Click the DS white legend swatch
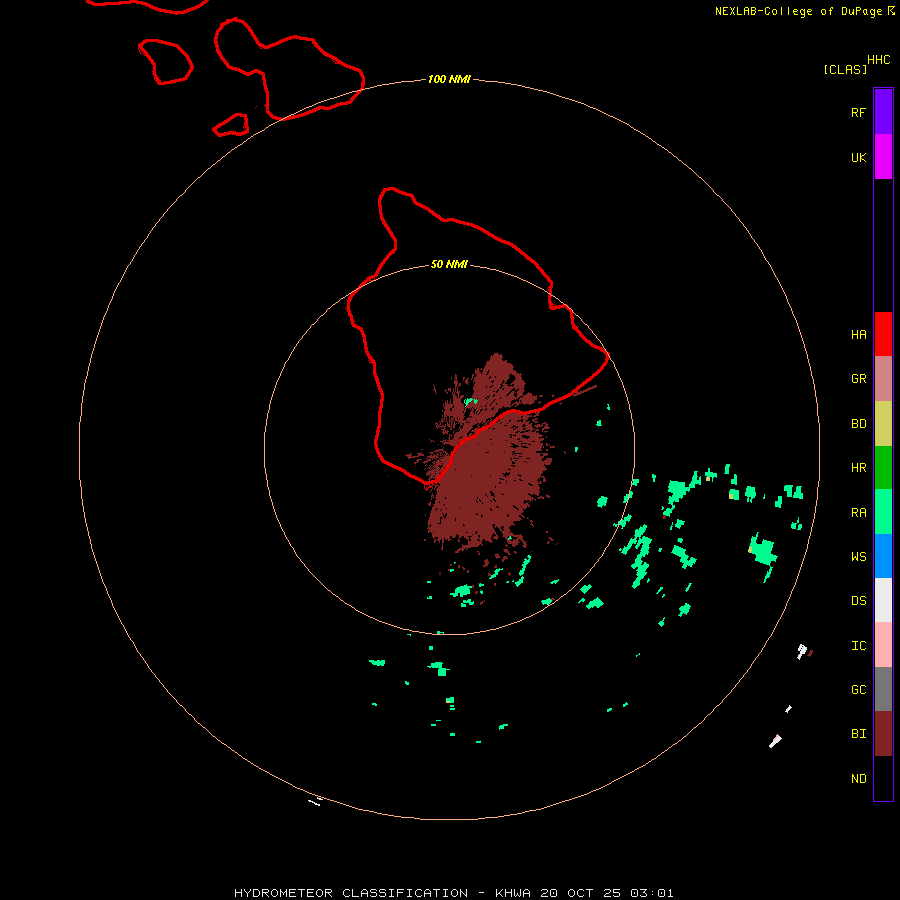900x900 pixels. coord(883,600)
